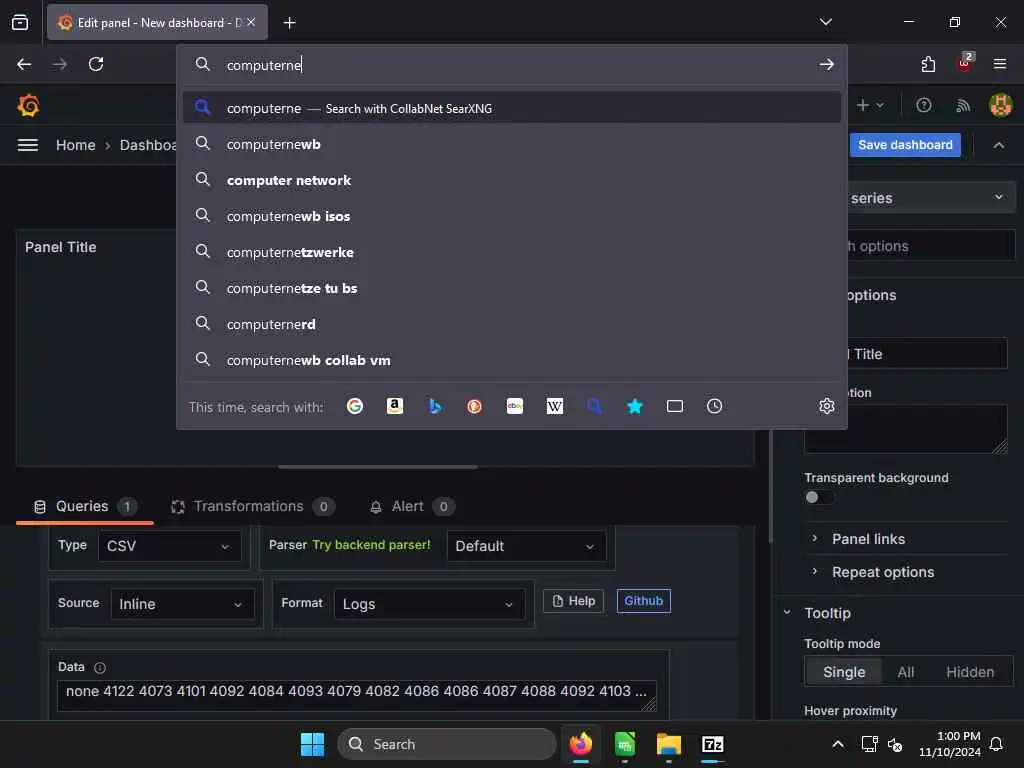Open a new browser tab
Viewport: 1024px width, 768px height.
pos(289,23)
